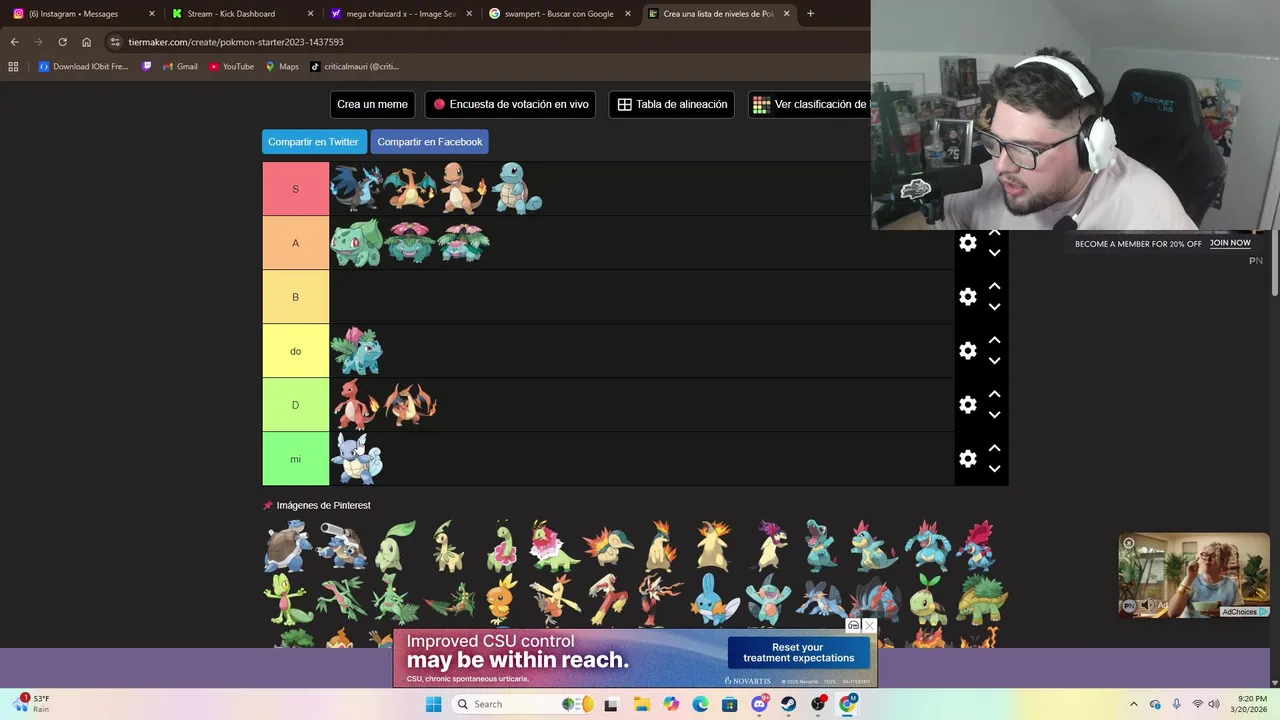Select Wartortle image in 'mi' tier
This screenshot has width=1280, height=720.
(x=357, y=459)
